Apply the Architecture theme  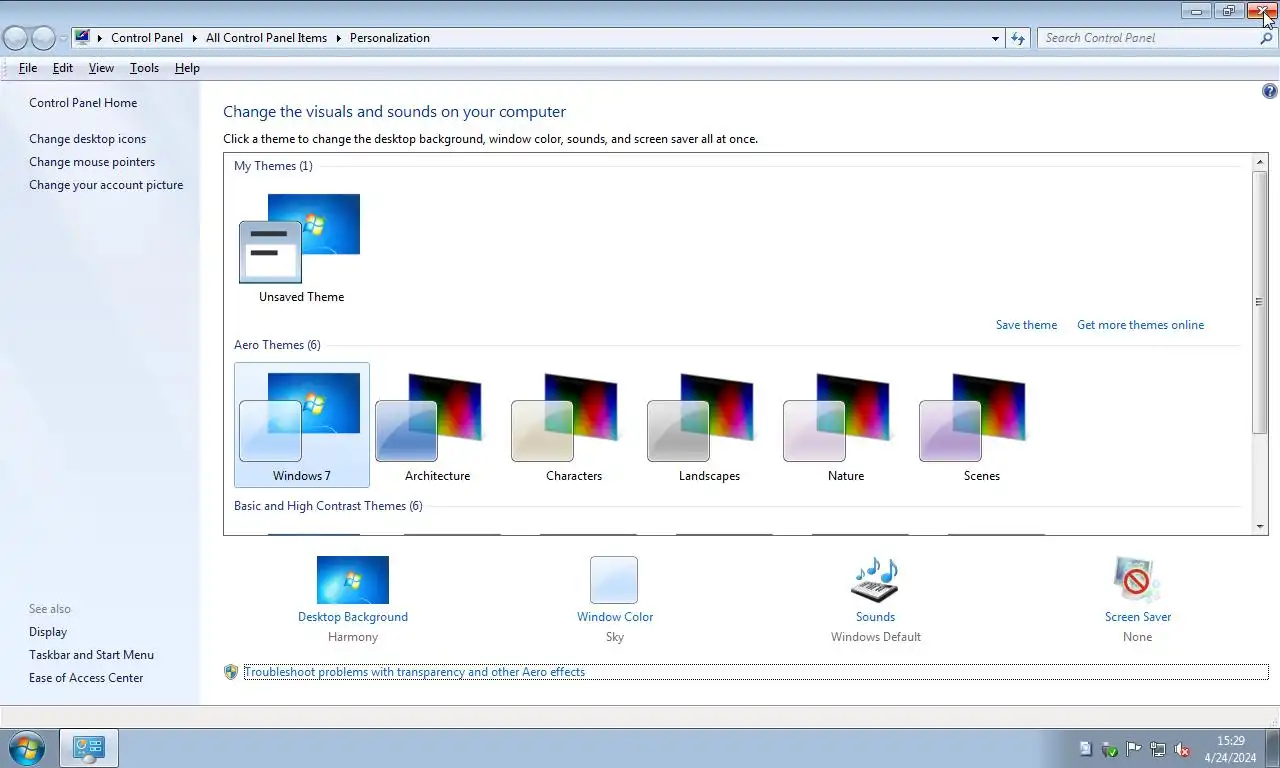(x=437, y=425)
